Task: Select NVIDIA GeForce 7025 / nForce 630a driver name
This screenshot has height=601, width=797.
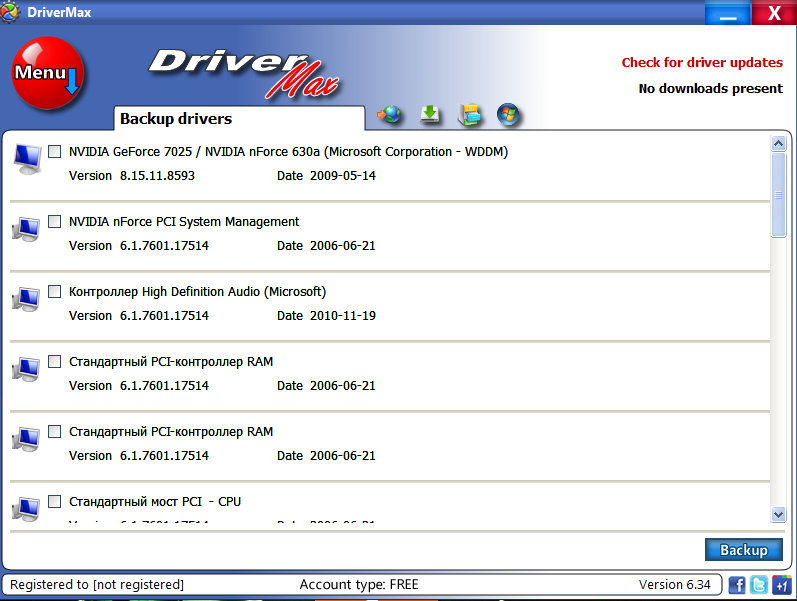Action: point(288,152)
